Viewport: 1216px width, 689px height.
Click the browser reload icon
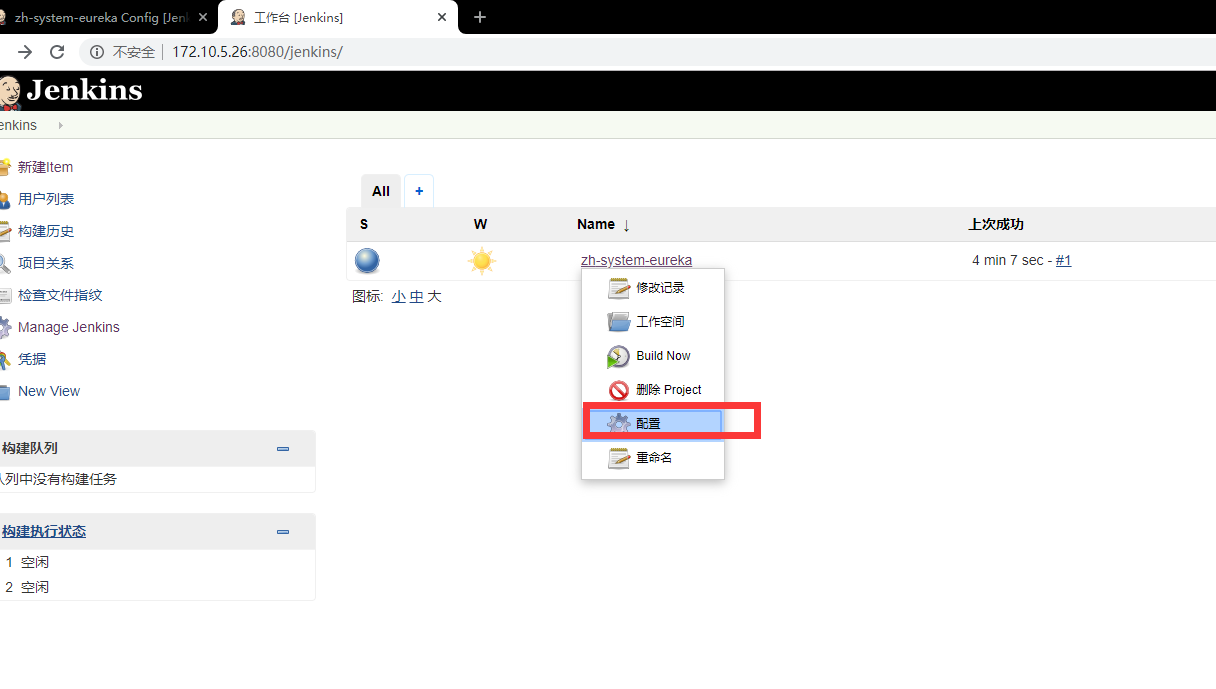coord(57,52)
